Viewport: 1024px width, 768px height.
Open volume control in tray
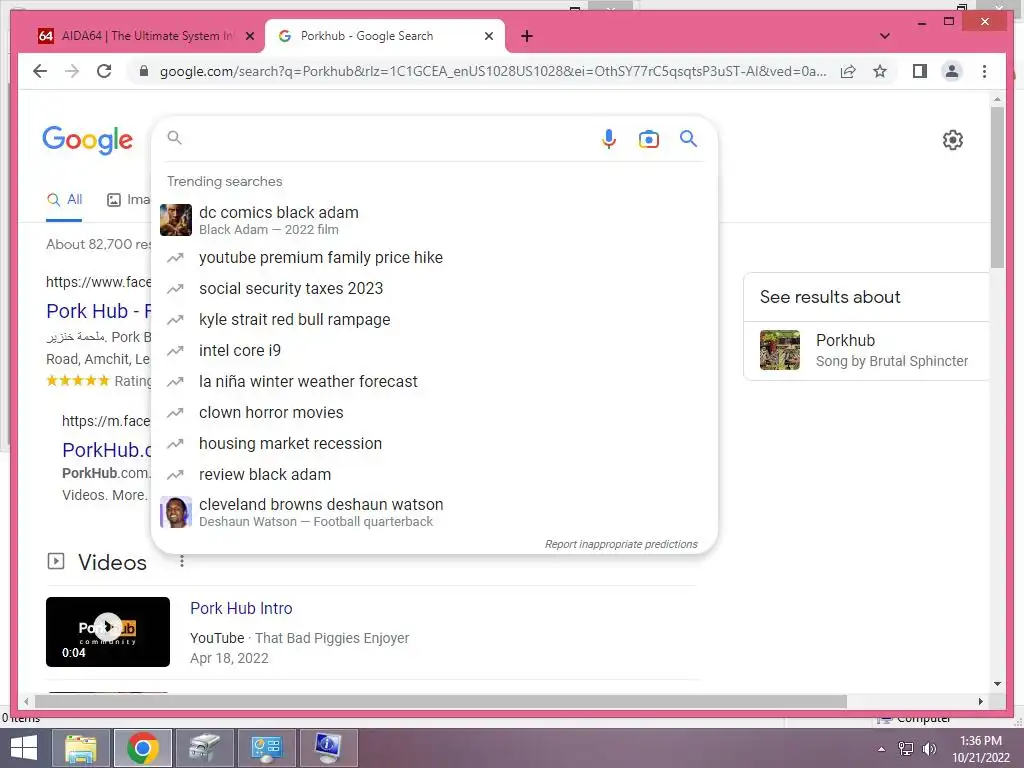tap(929, 748)
